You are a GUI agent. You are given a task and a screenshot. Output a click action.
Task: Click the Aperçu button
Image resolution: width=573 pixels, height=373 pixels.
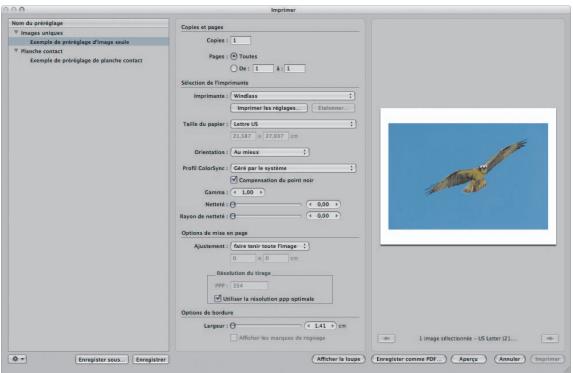click(x=468, y=359)
